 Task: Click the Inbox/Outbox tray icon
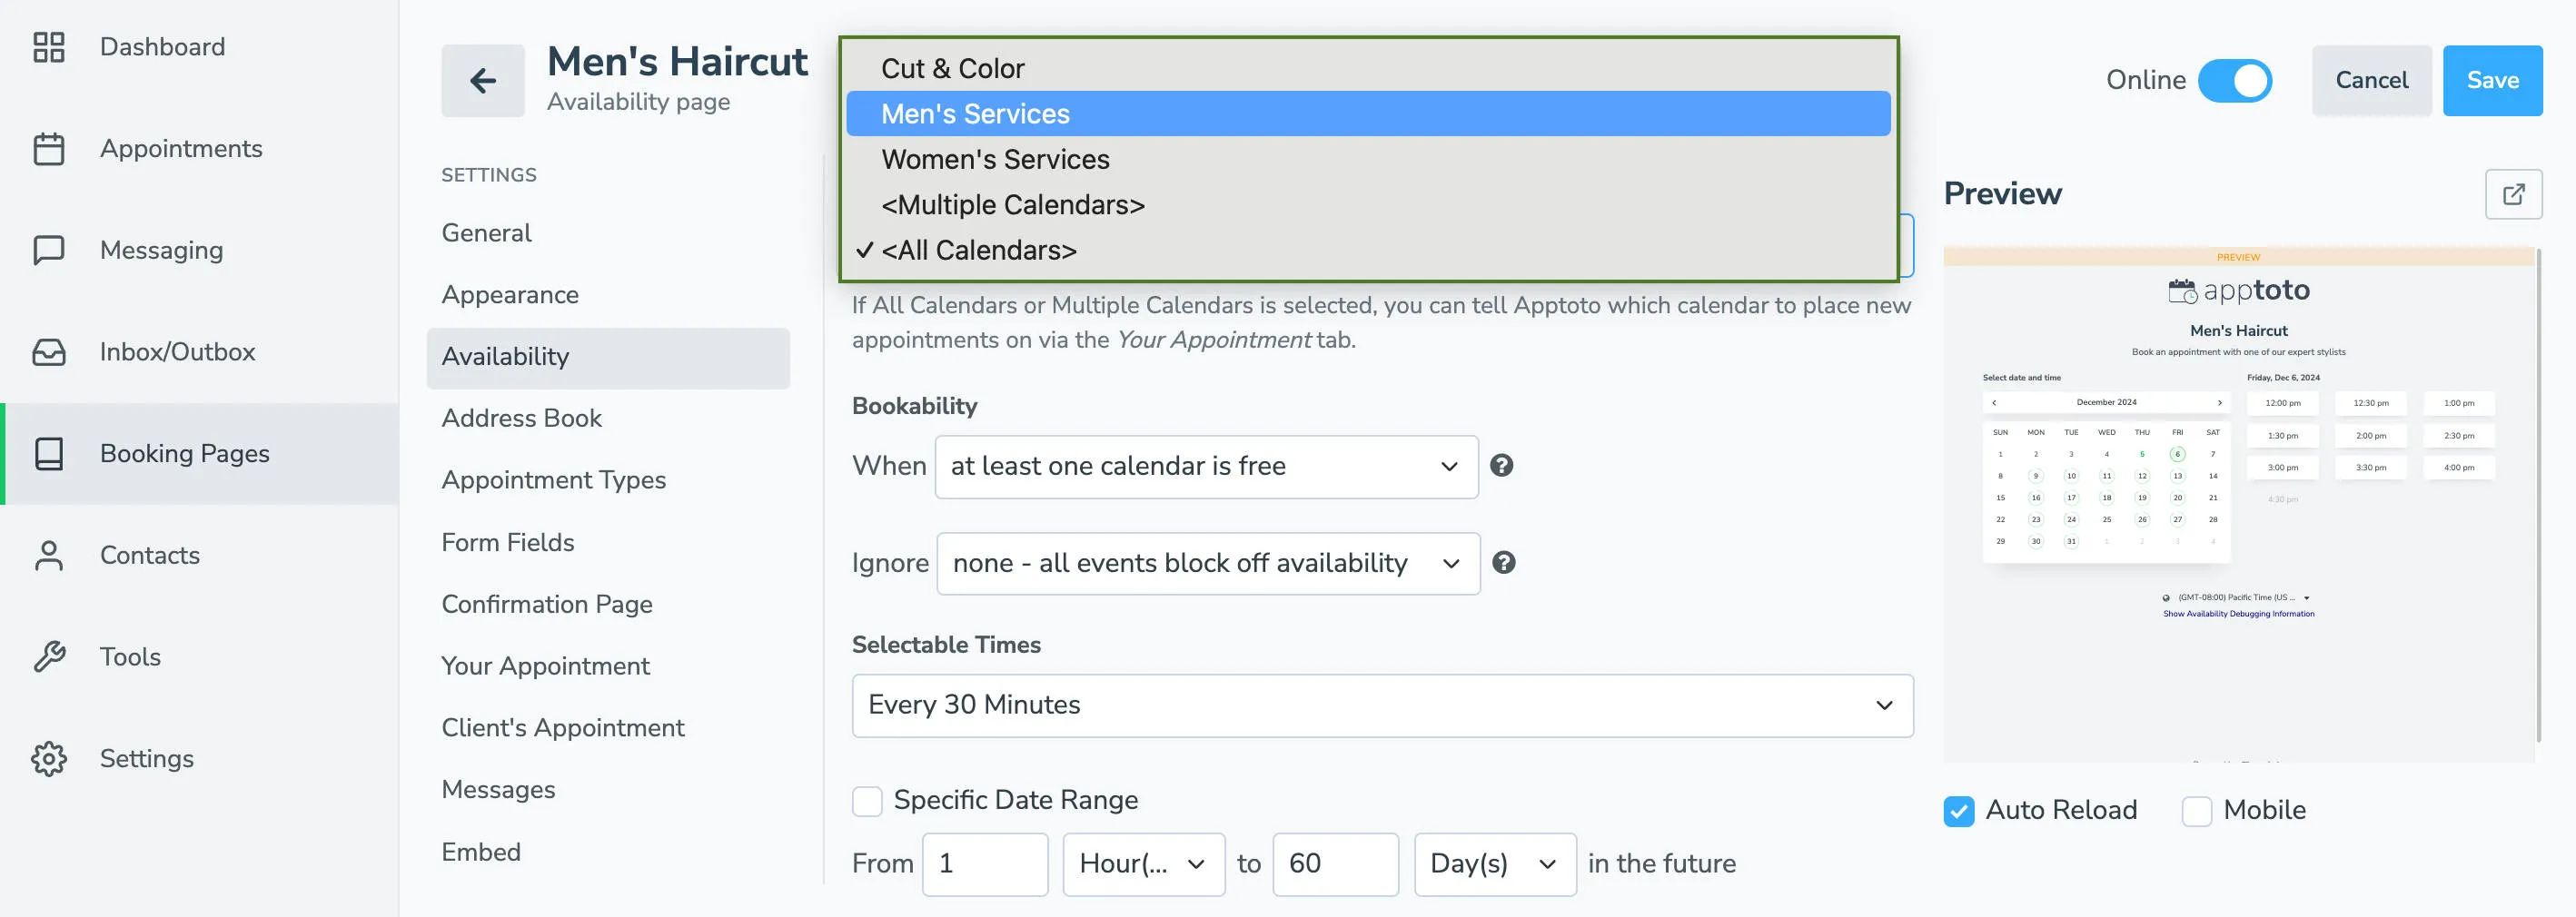click(48, 352)
